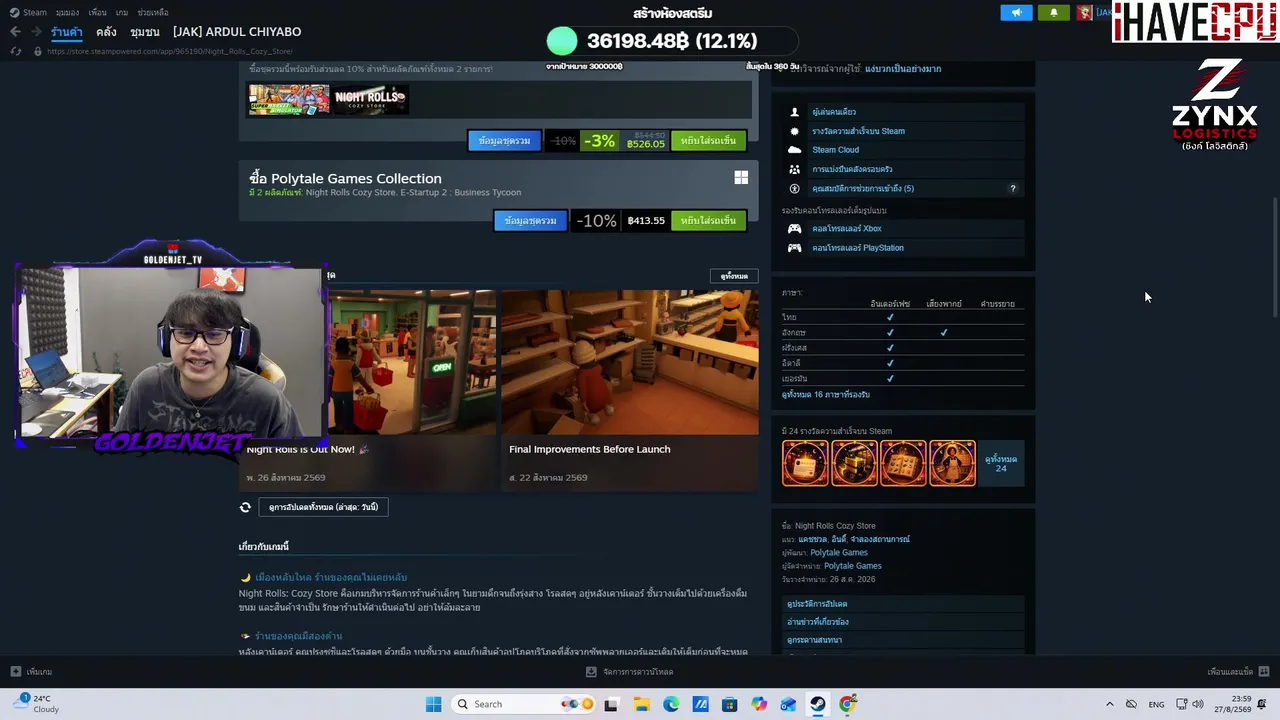Add the ฿526.05 bundle to cart
Viewport: 1280px width, 720px height.
708,141
